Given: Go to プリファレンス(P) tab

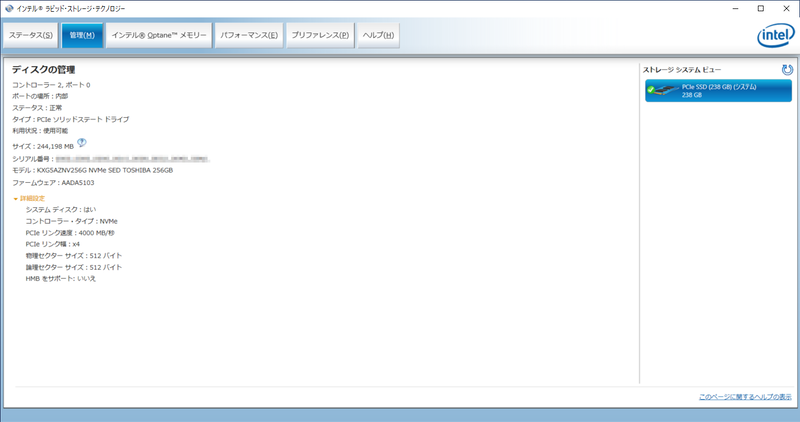Looking at the screenshot, I should coord(320,35).
